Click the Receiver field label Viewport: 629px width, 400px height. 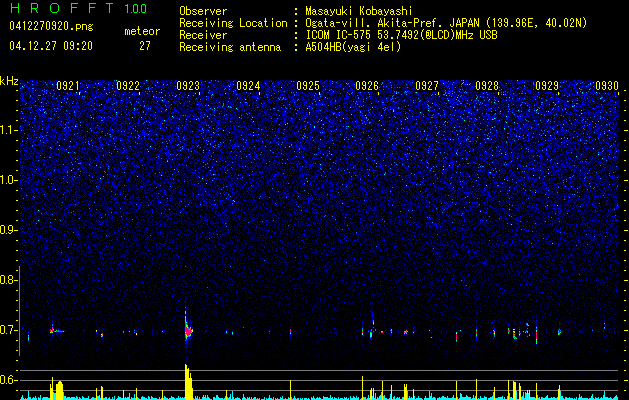tap(203, 35)
